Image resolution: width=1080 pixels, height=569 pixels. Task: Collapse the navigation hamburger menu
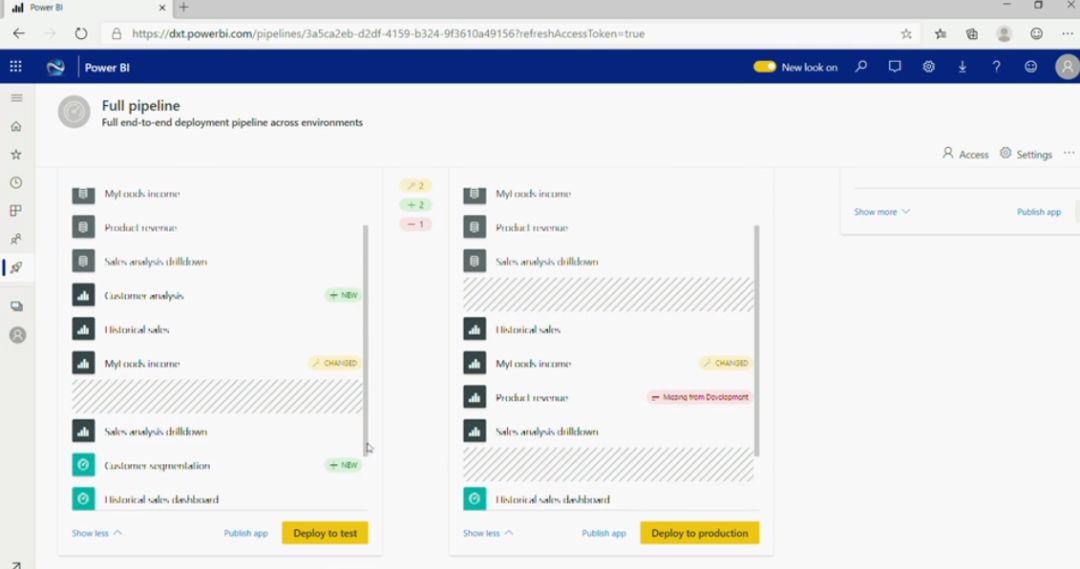click(x=17, y=98)
